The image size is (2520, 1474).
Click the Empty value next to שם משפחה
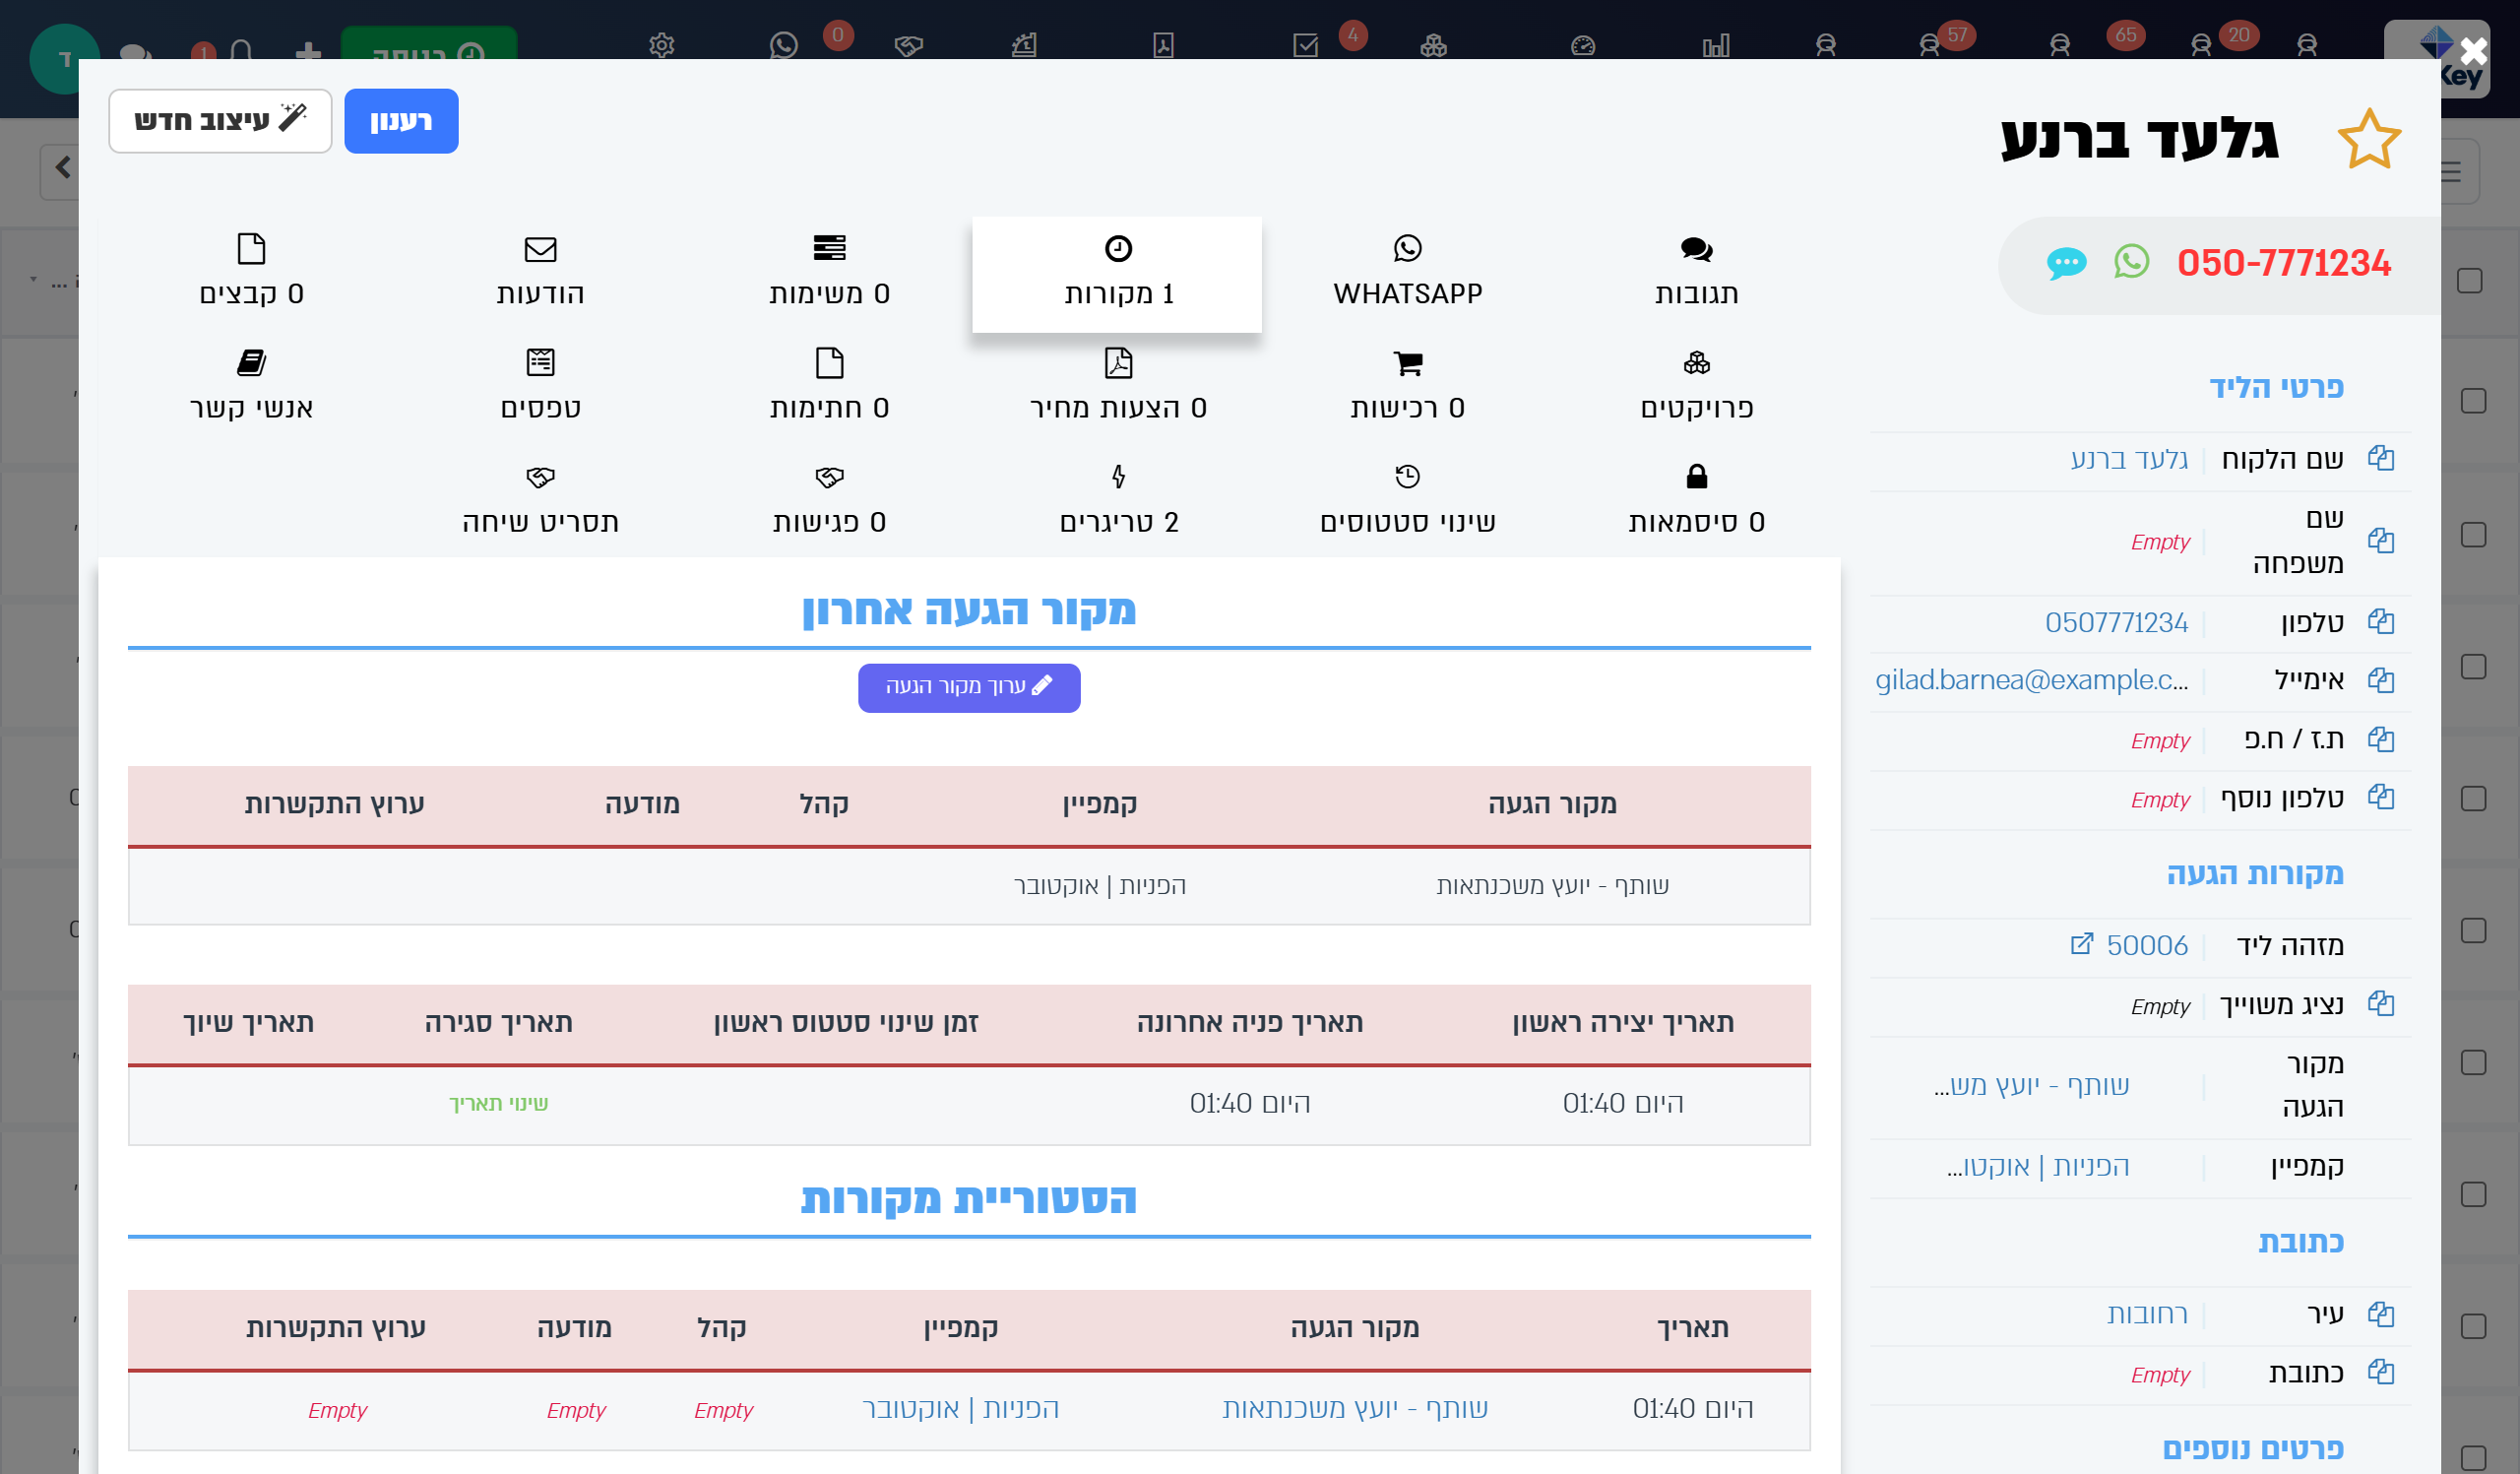pyautogui.click(x=2159, y=542)
